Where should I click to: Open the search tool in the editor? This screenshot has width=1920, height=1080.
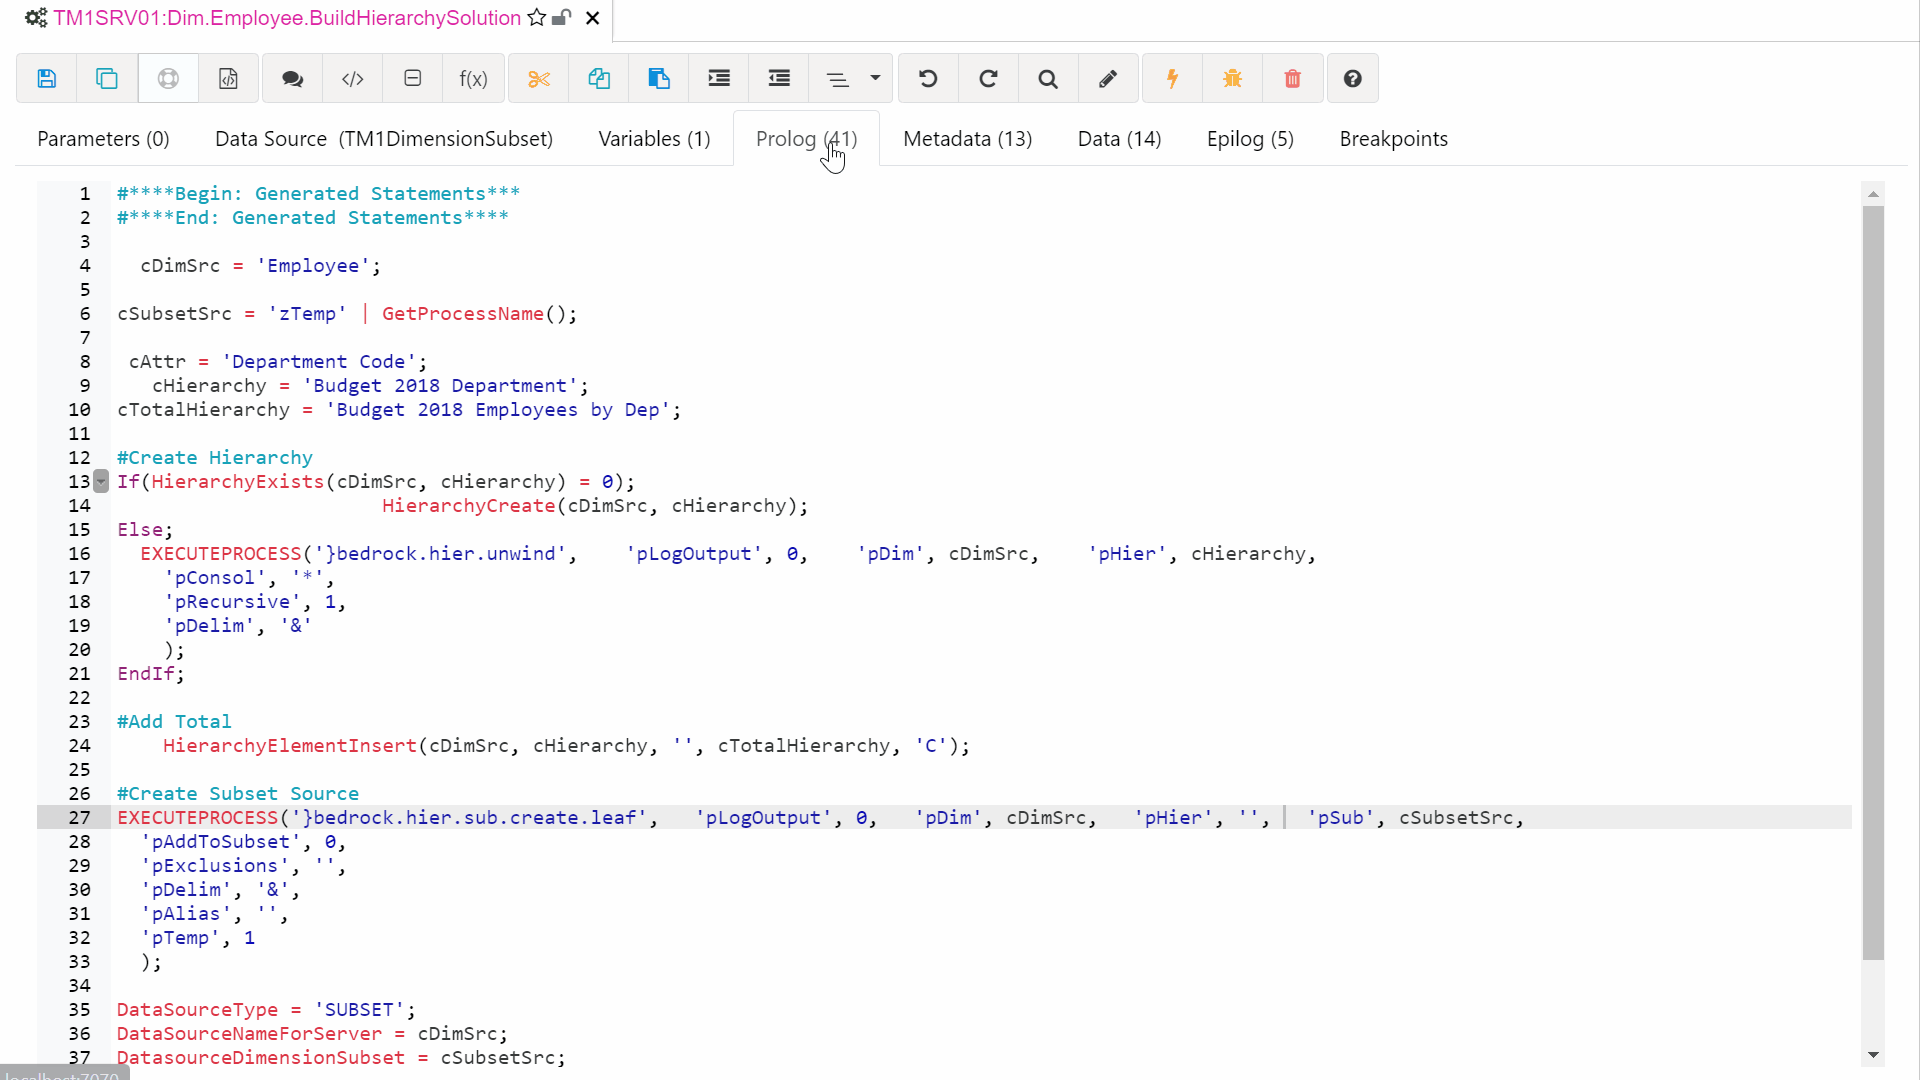pos(1047,78)
